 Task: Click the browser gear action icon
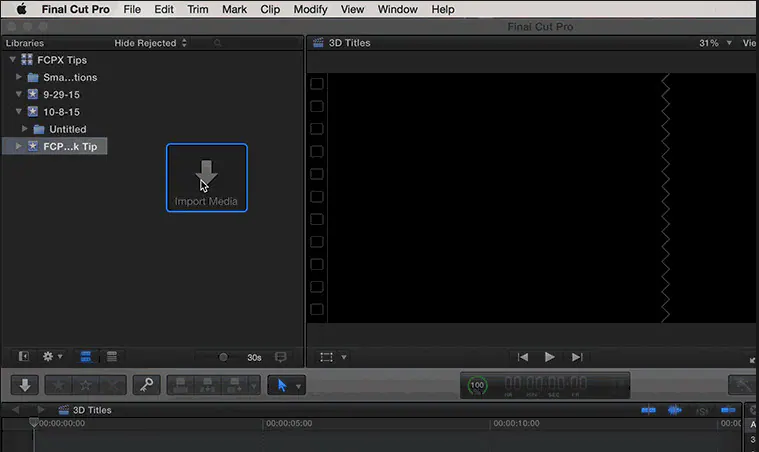47,357
